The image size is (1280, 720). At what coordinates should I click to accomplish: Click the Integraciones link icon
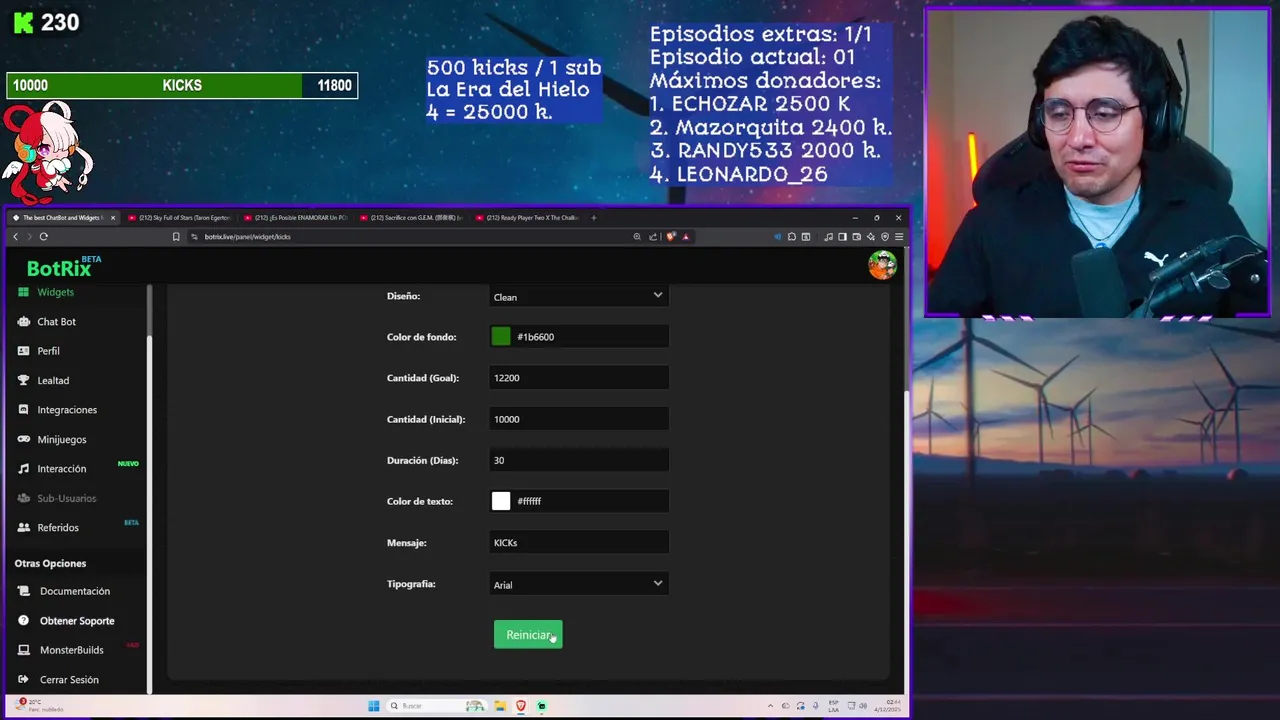pos(23,410)
